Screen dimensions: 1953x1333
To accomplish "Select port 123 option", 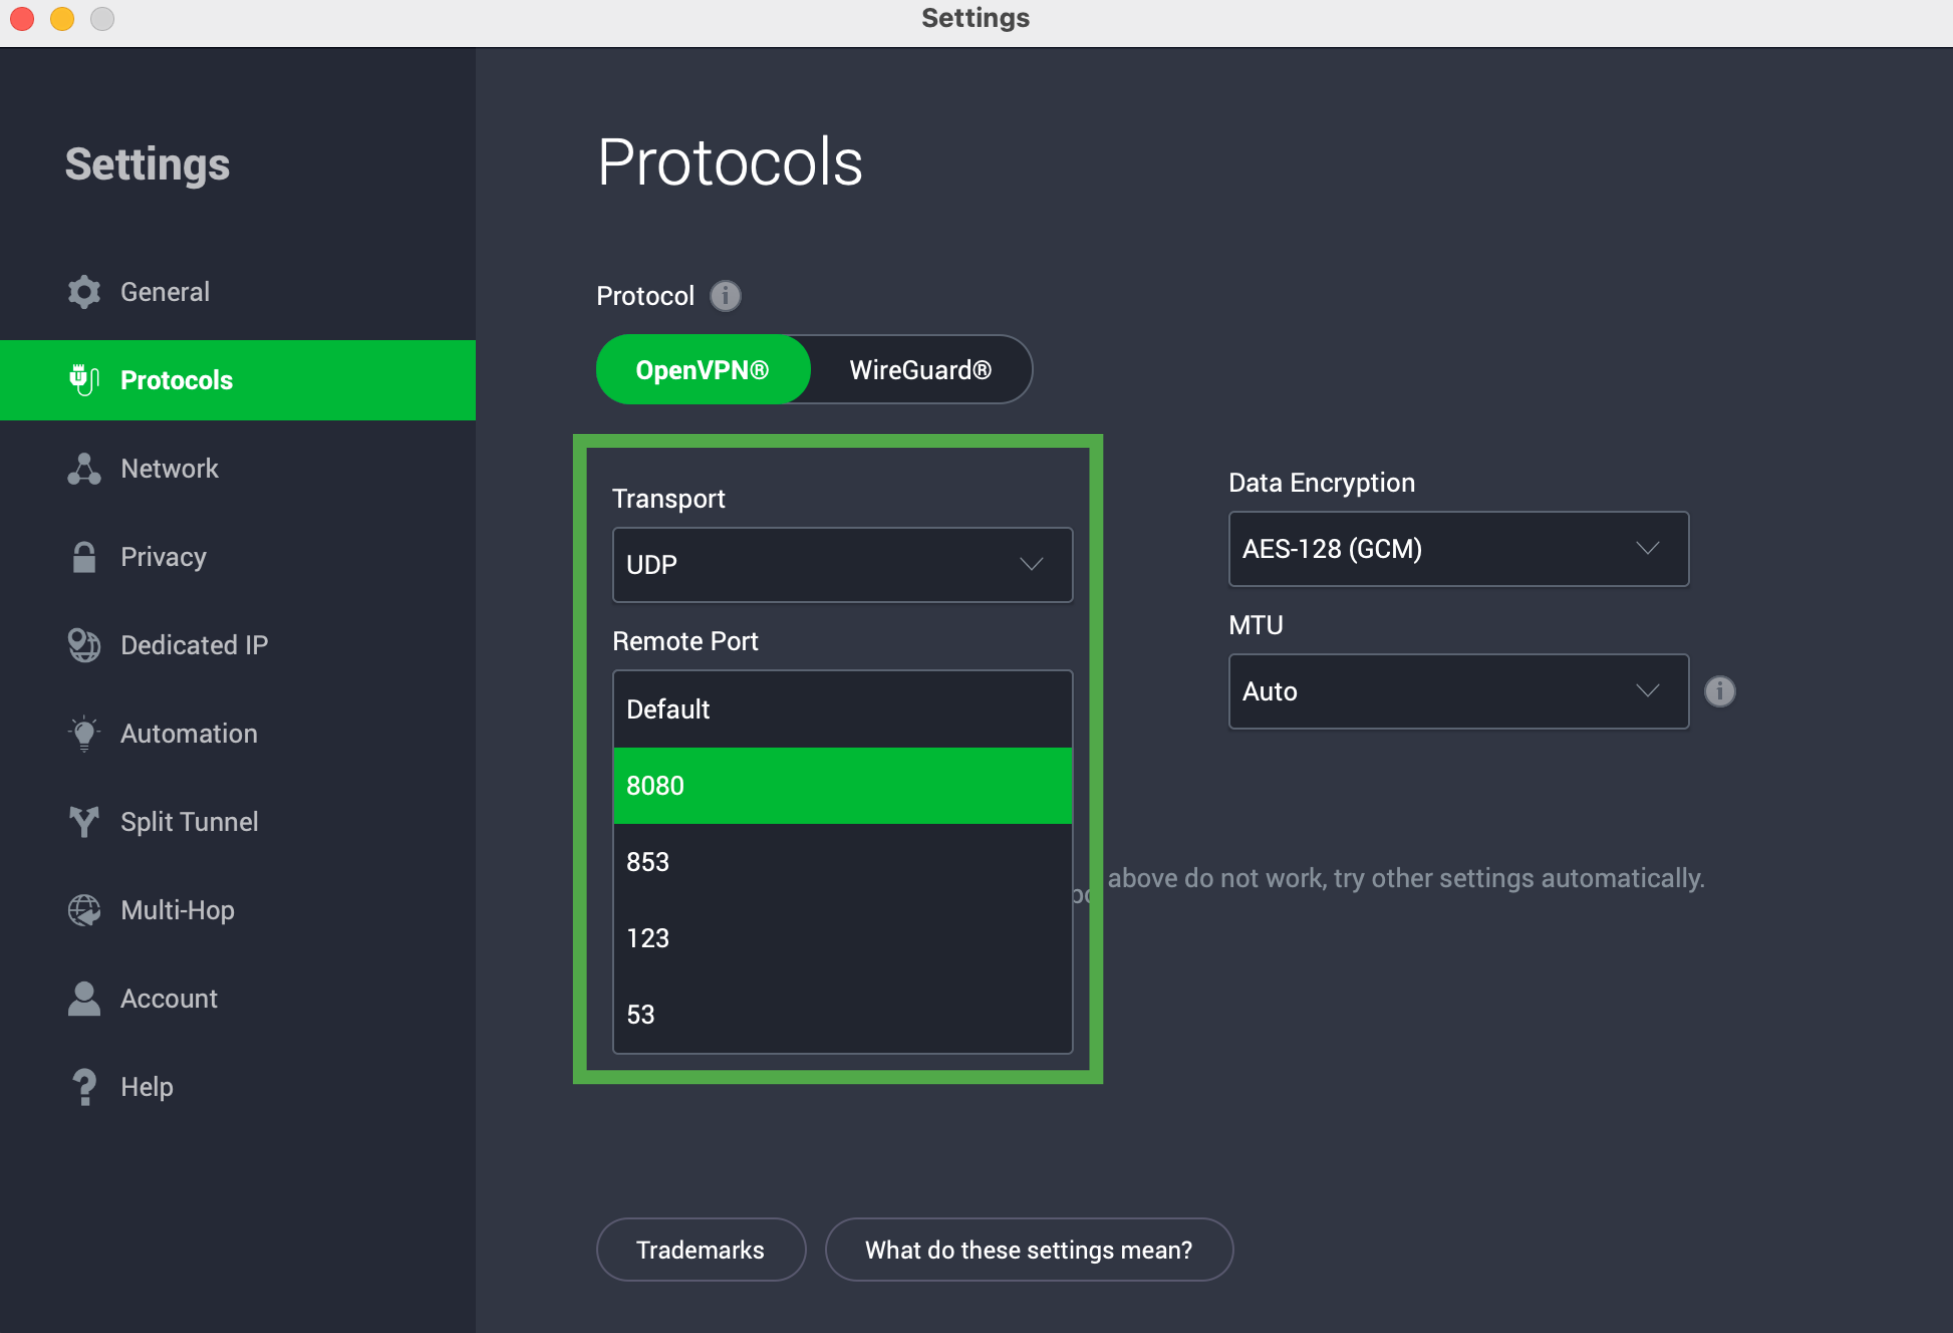I will [842, 938].
